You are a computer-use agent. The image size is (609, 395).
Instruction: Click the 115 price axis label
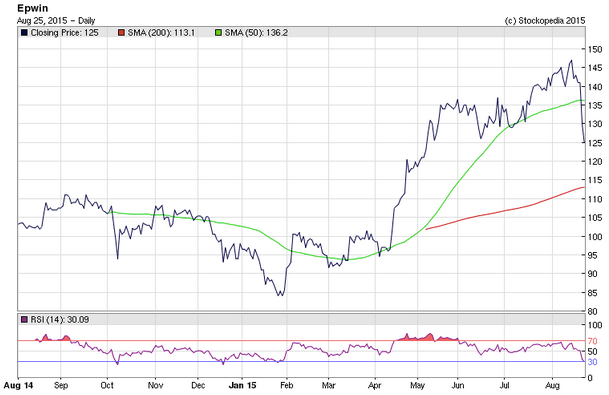point(595,180)
